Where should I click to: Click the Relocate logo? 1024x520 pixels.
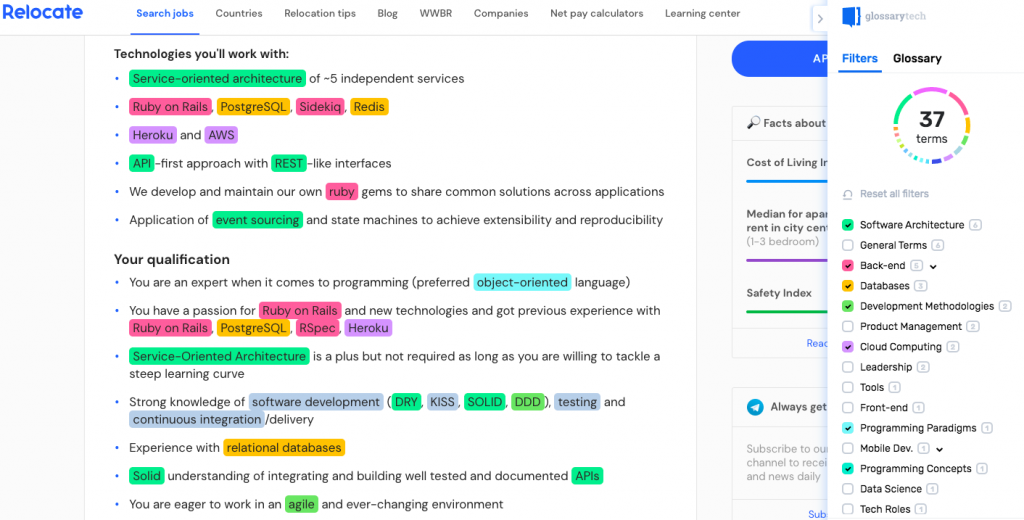coord(42,12)
